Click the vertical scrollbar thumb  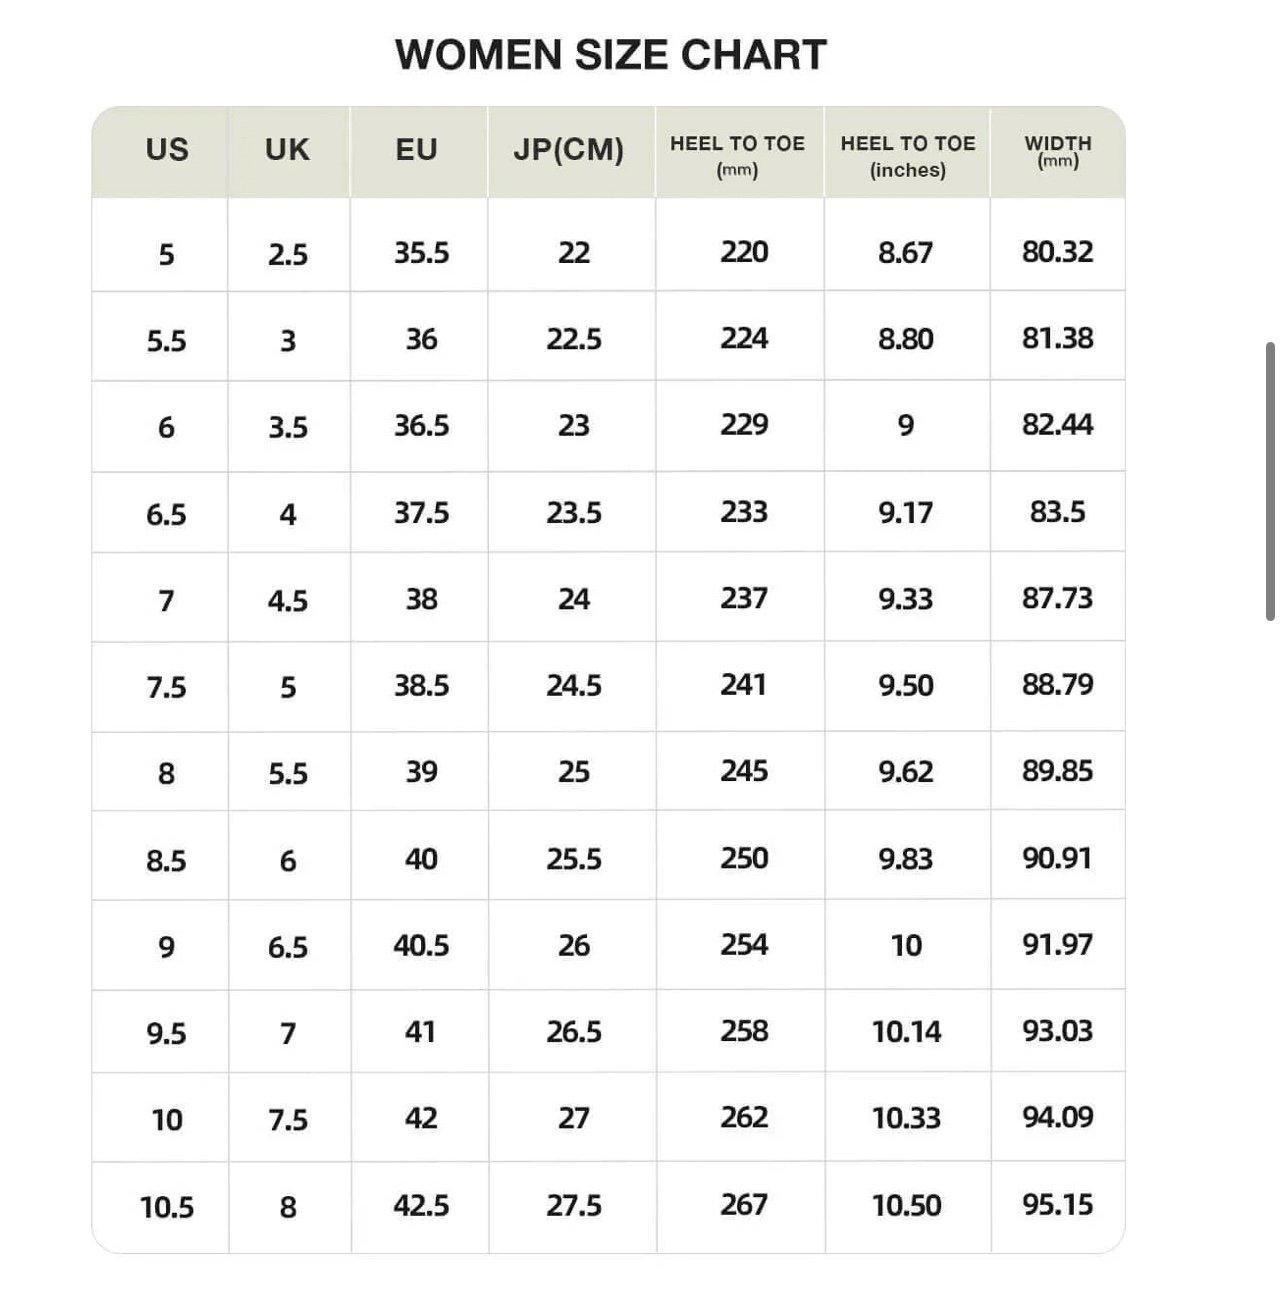click(x=1270, y=481)
